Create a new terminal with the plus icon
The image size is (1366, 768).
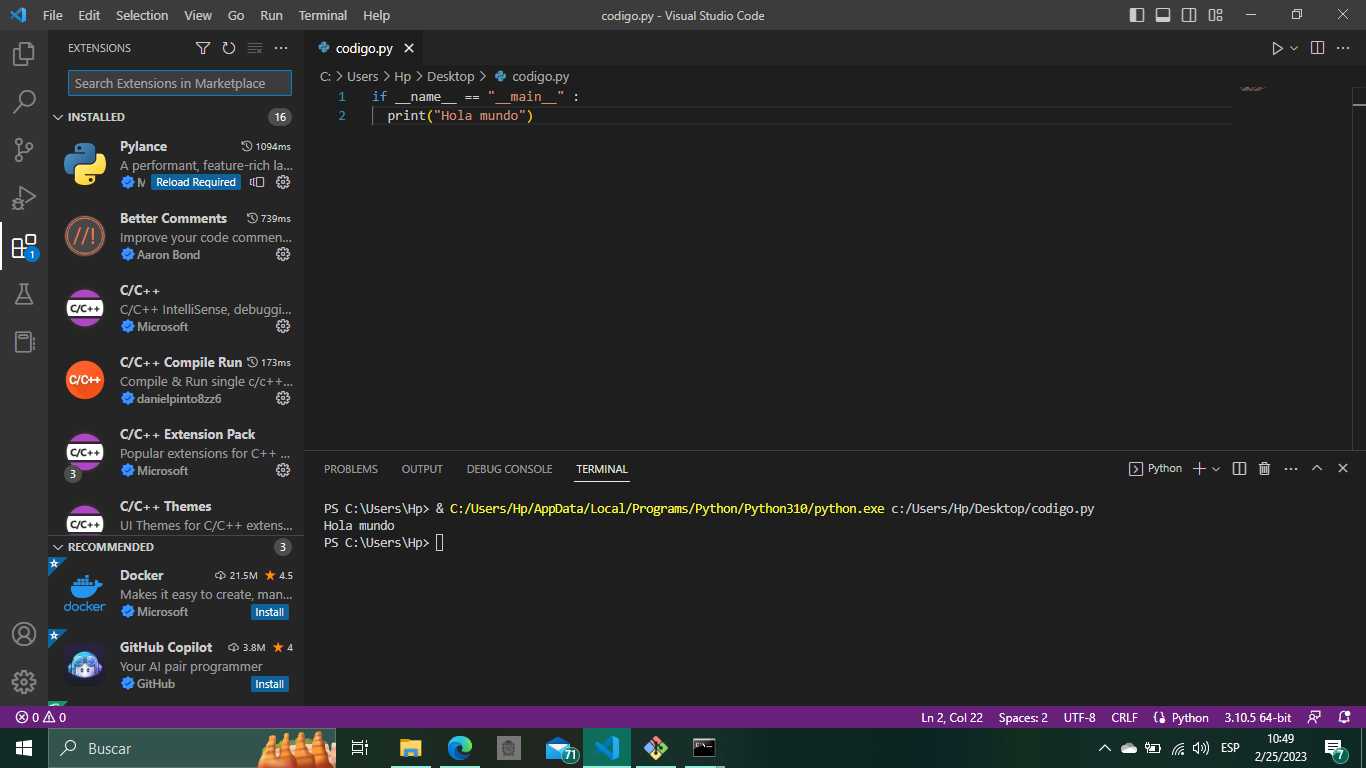click(1198, 468)
